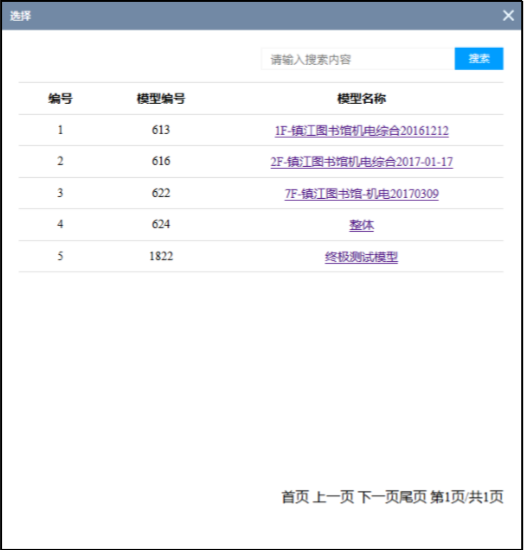Click the 模型编号 column header
This screenshot has width=525, height=550.
coord(161,99)
